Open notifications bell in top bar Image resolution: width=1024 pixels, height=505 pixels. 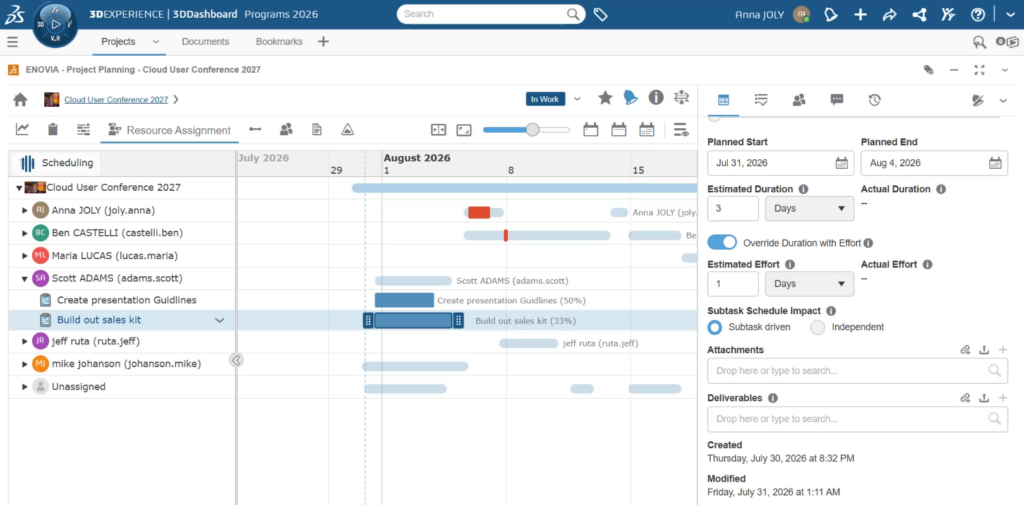pyautogui.click(x=831, y=14)
